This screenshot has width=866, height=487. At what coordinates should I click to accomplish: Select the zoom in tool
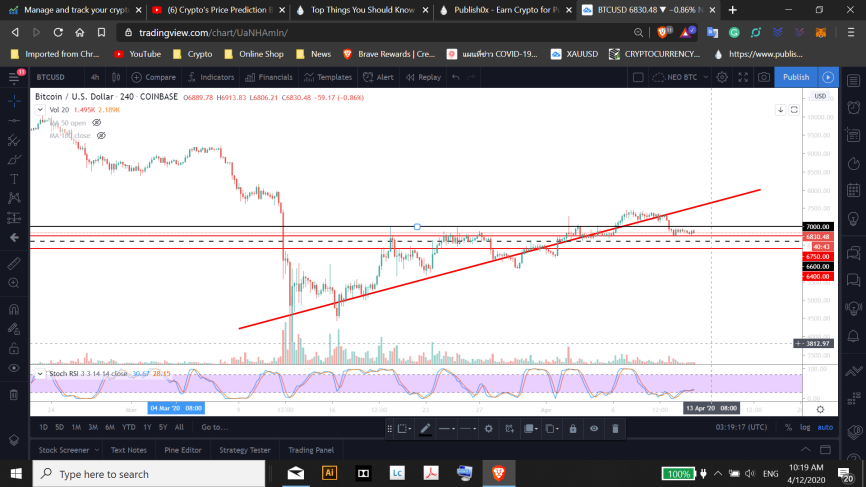tap(14, 283)
